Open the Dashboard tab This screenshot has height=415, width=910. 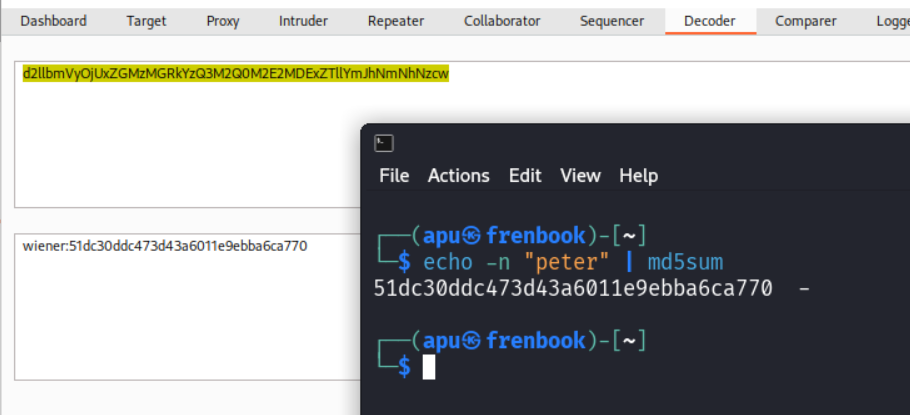pyautogui.click(x=53, y=21)
